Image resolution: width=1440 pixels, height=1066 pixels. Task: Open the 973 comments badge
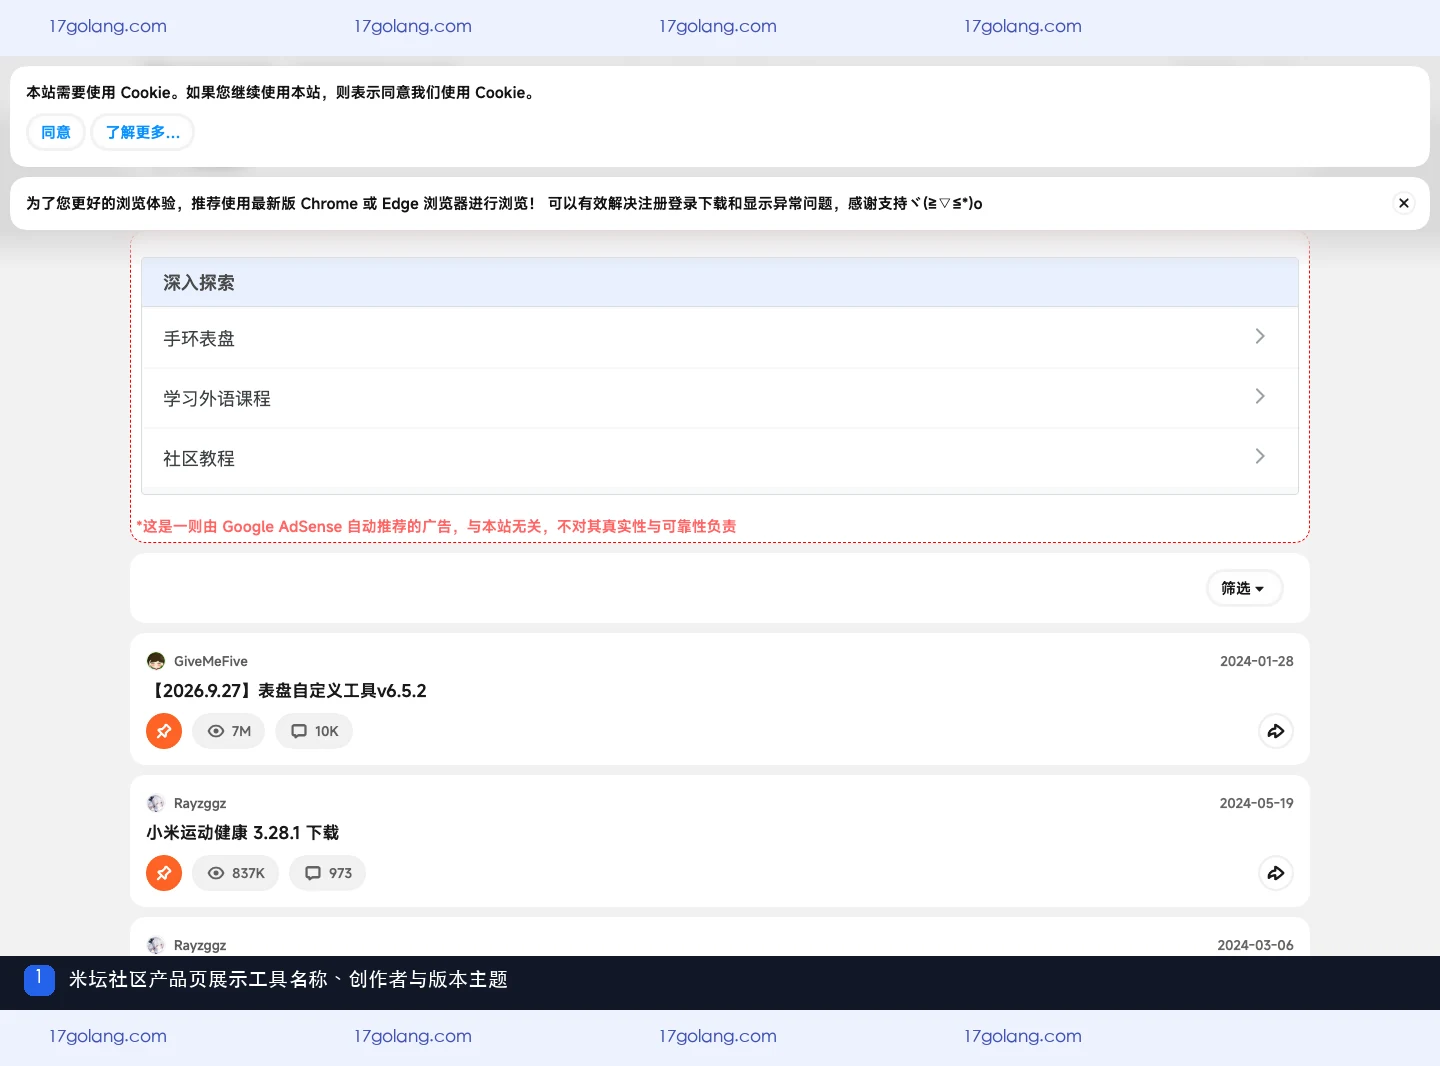pyautogui.click(x=328, y=873)
